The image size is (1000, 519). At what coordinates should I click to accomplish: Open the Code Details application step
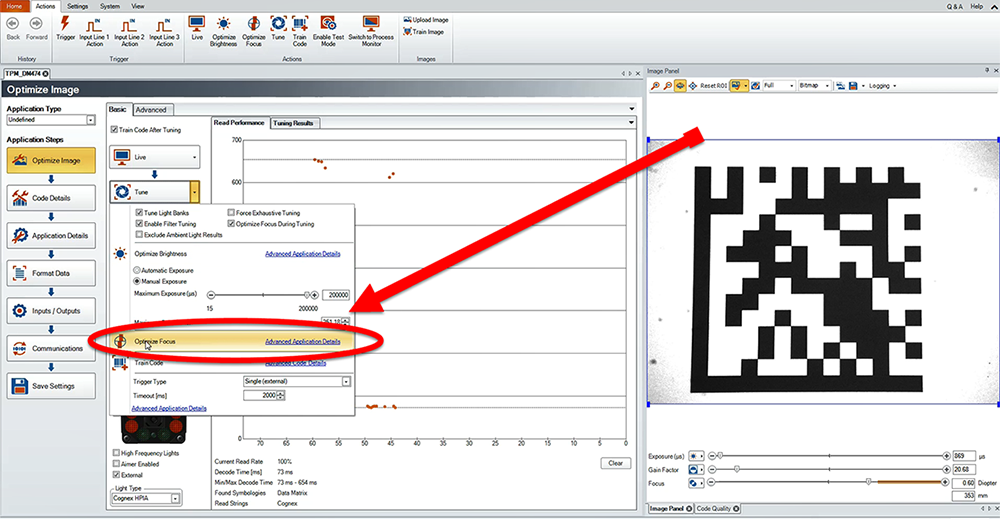[x=51, y=198]
